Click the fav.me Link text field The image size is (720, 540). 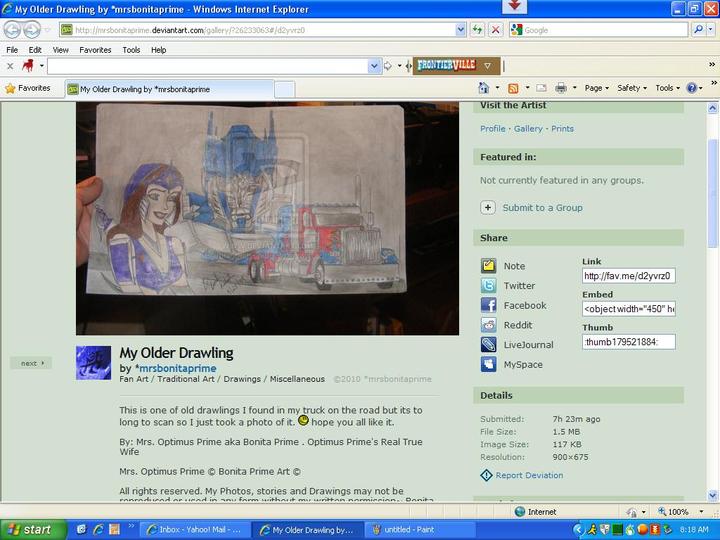pos(628,276)
